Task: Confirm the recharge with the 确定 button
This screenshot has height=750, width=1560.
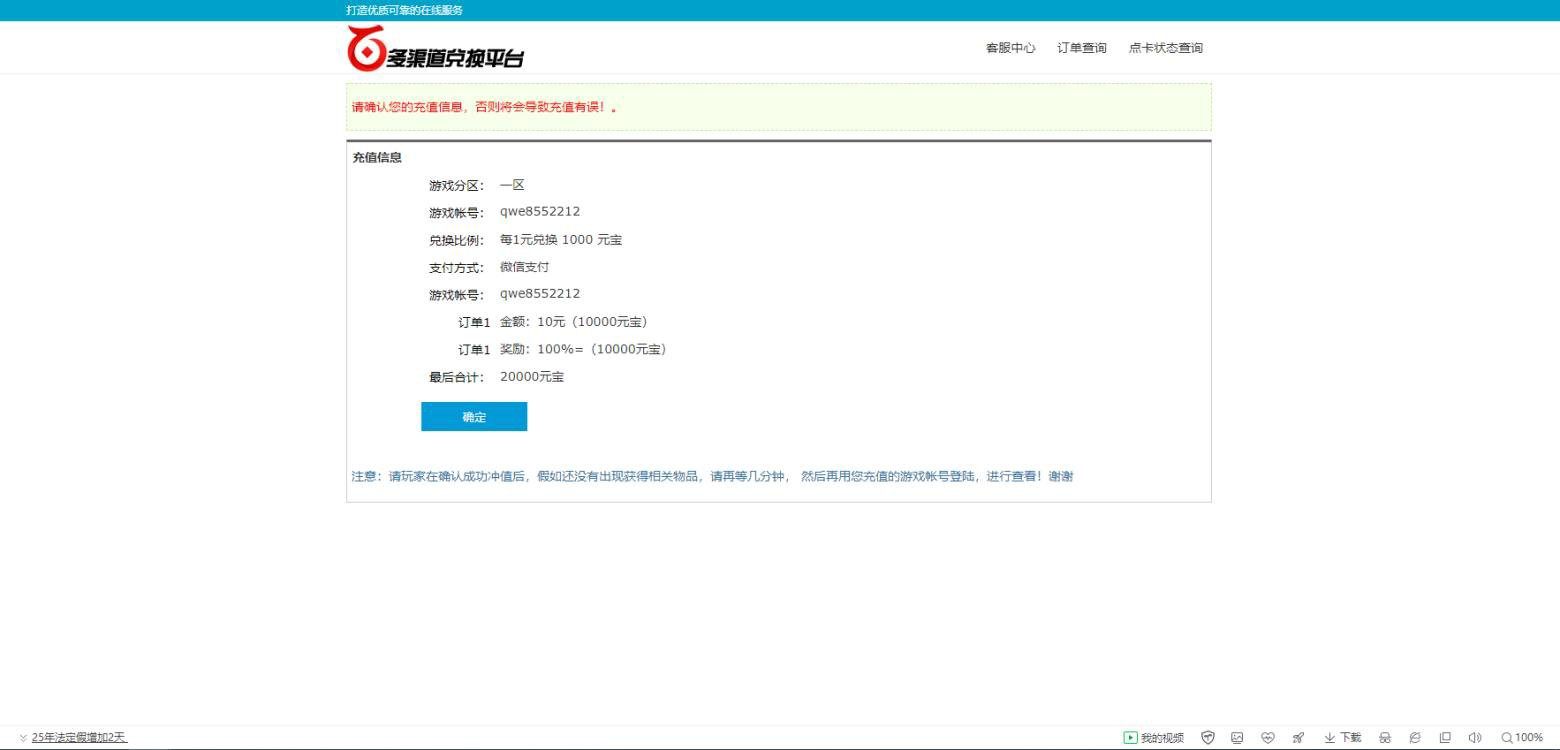Action: point(474,417)
